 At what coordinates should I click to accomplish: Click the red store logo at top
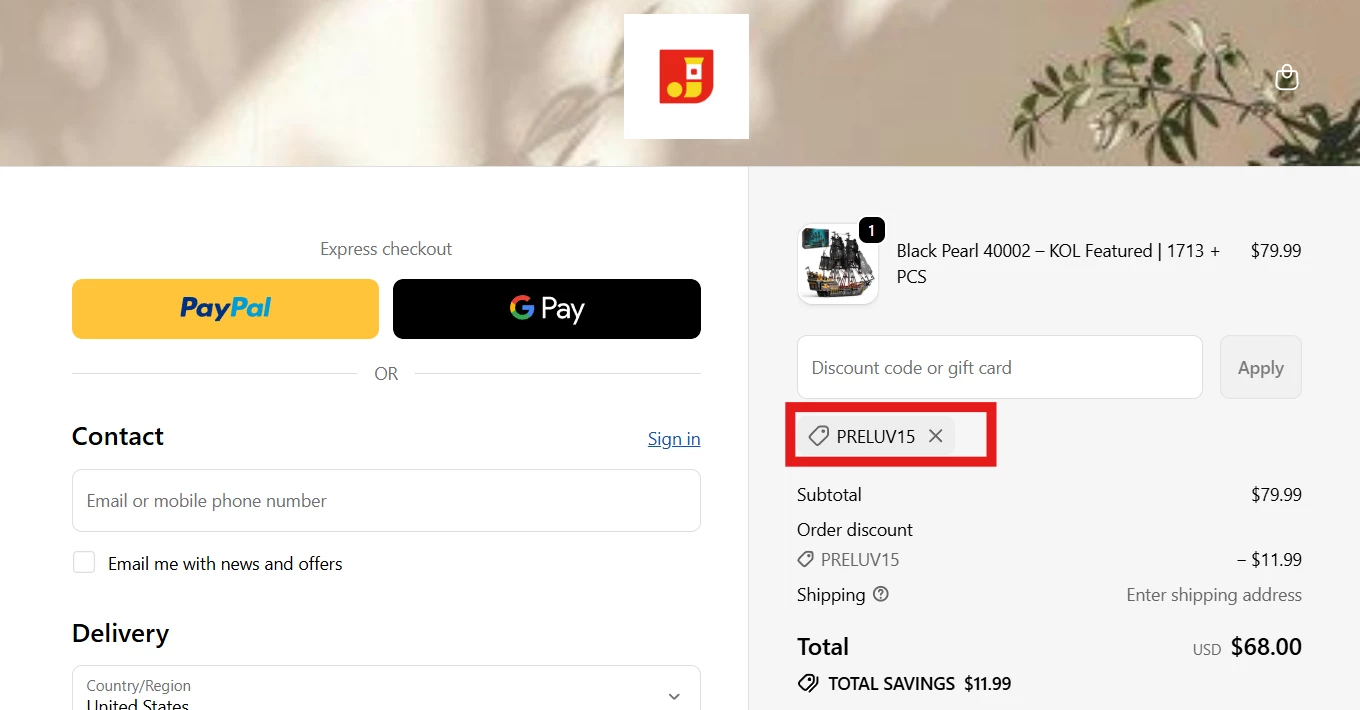pyautogui.click(x=686, y=76)
